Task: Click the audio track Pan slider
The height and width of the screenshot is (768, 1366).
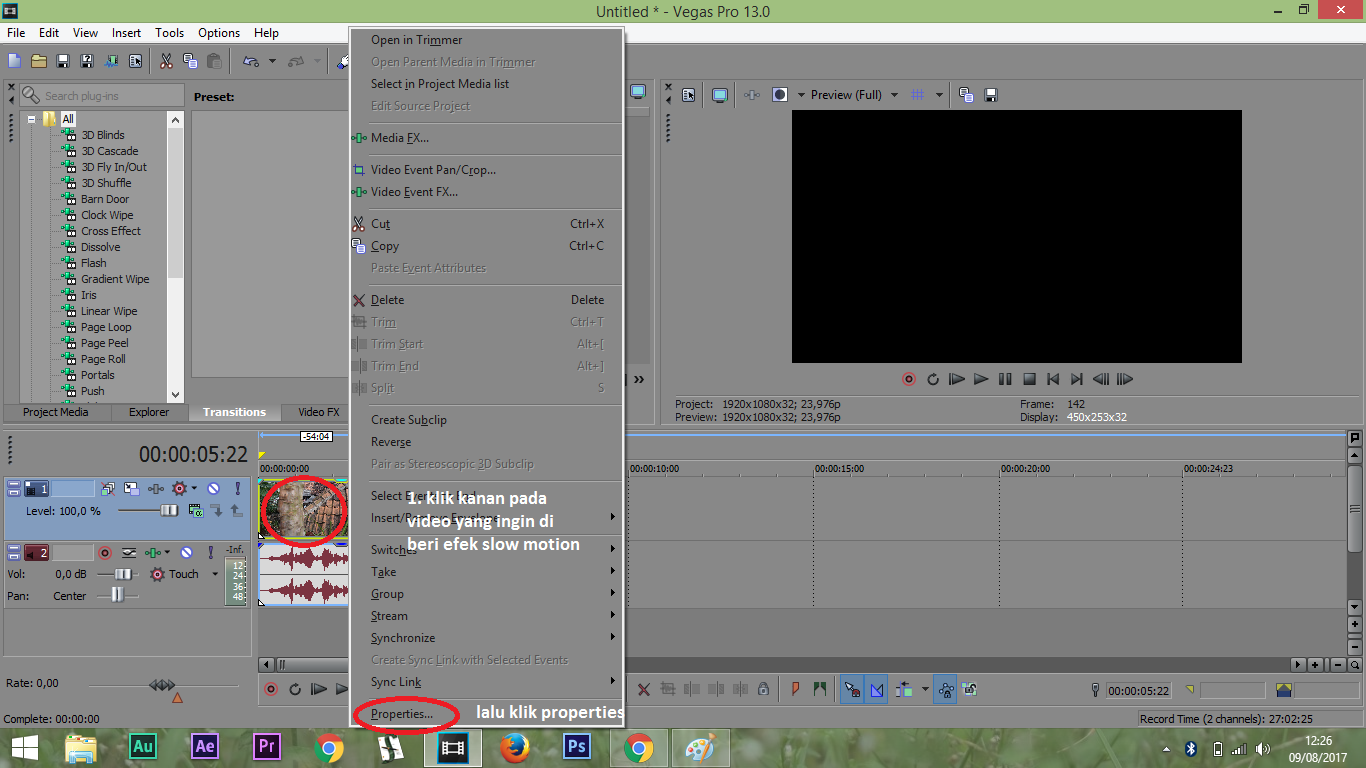Action: point(118,596)
